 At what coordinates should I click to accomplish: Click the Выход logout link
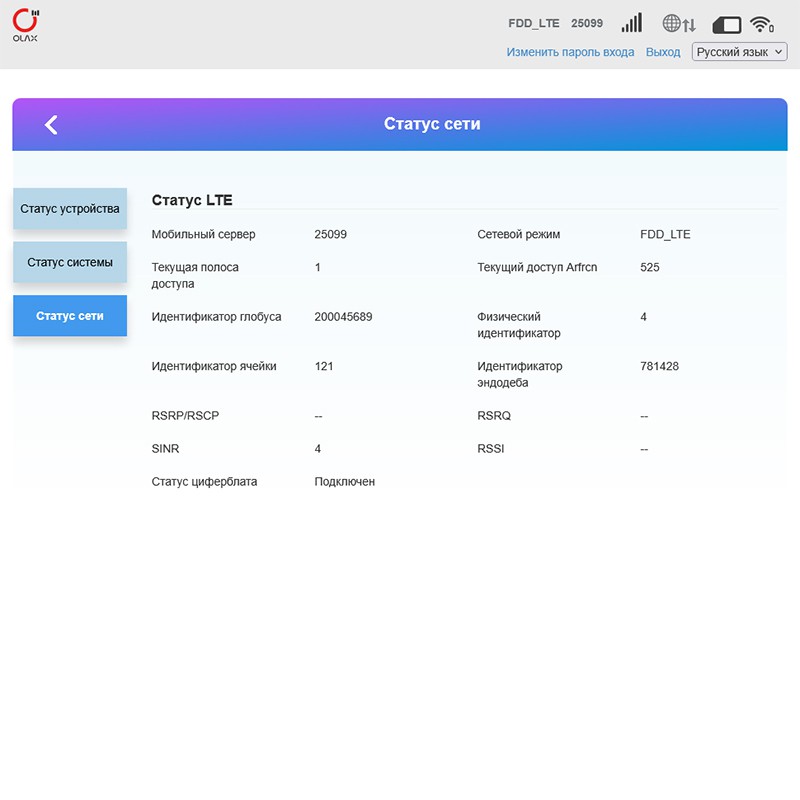point(663,52)
